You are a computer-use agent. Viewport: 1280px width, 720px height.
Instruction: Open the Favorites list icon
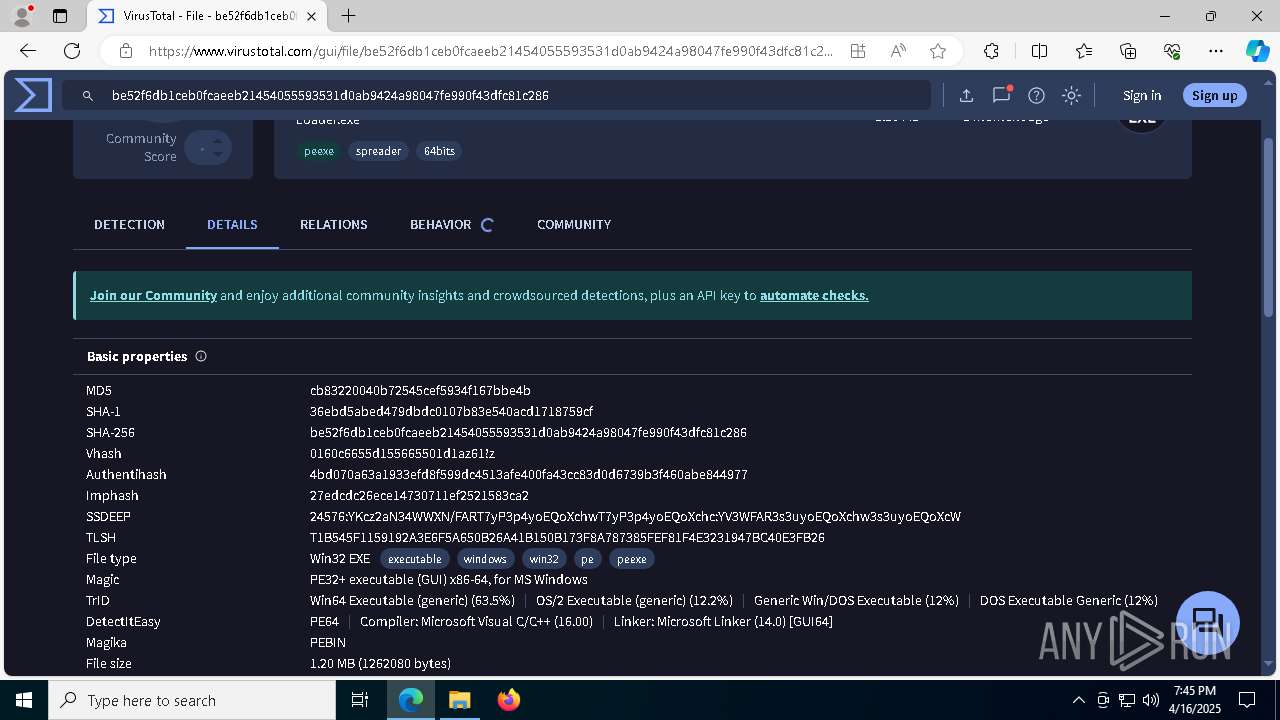1085,51
